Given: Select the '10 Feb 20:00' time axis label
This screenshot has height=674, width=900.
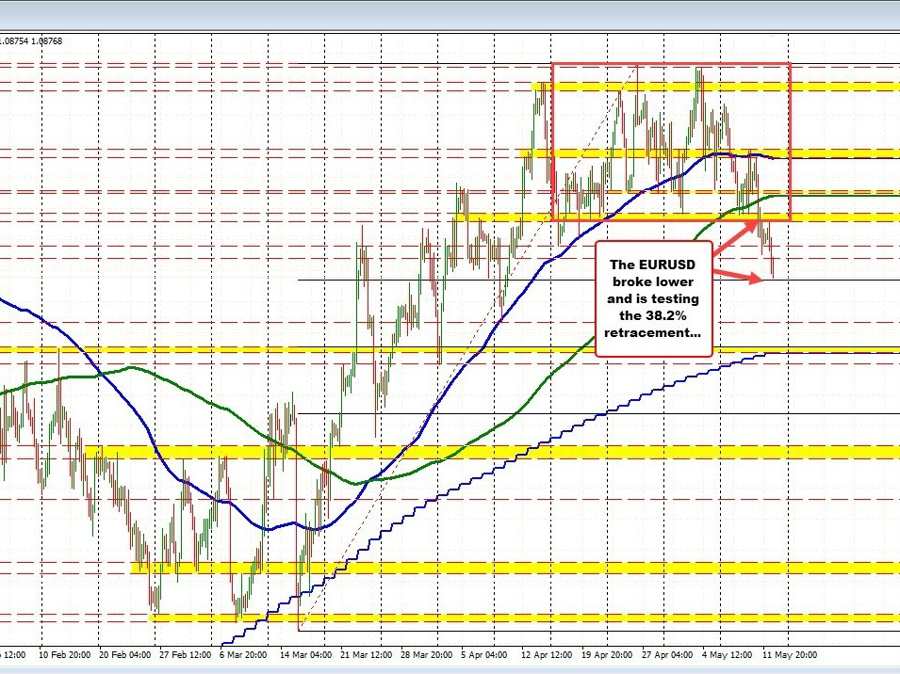Looking at the screenshot, I should 64,654.
